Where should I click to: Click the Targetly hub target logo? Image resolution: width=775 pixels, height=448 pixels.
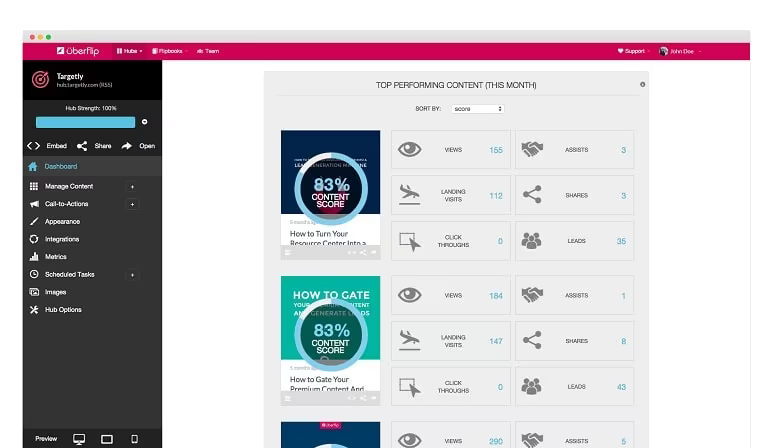[x=41, y=80]
